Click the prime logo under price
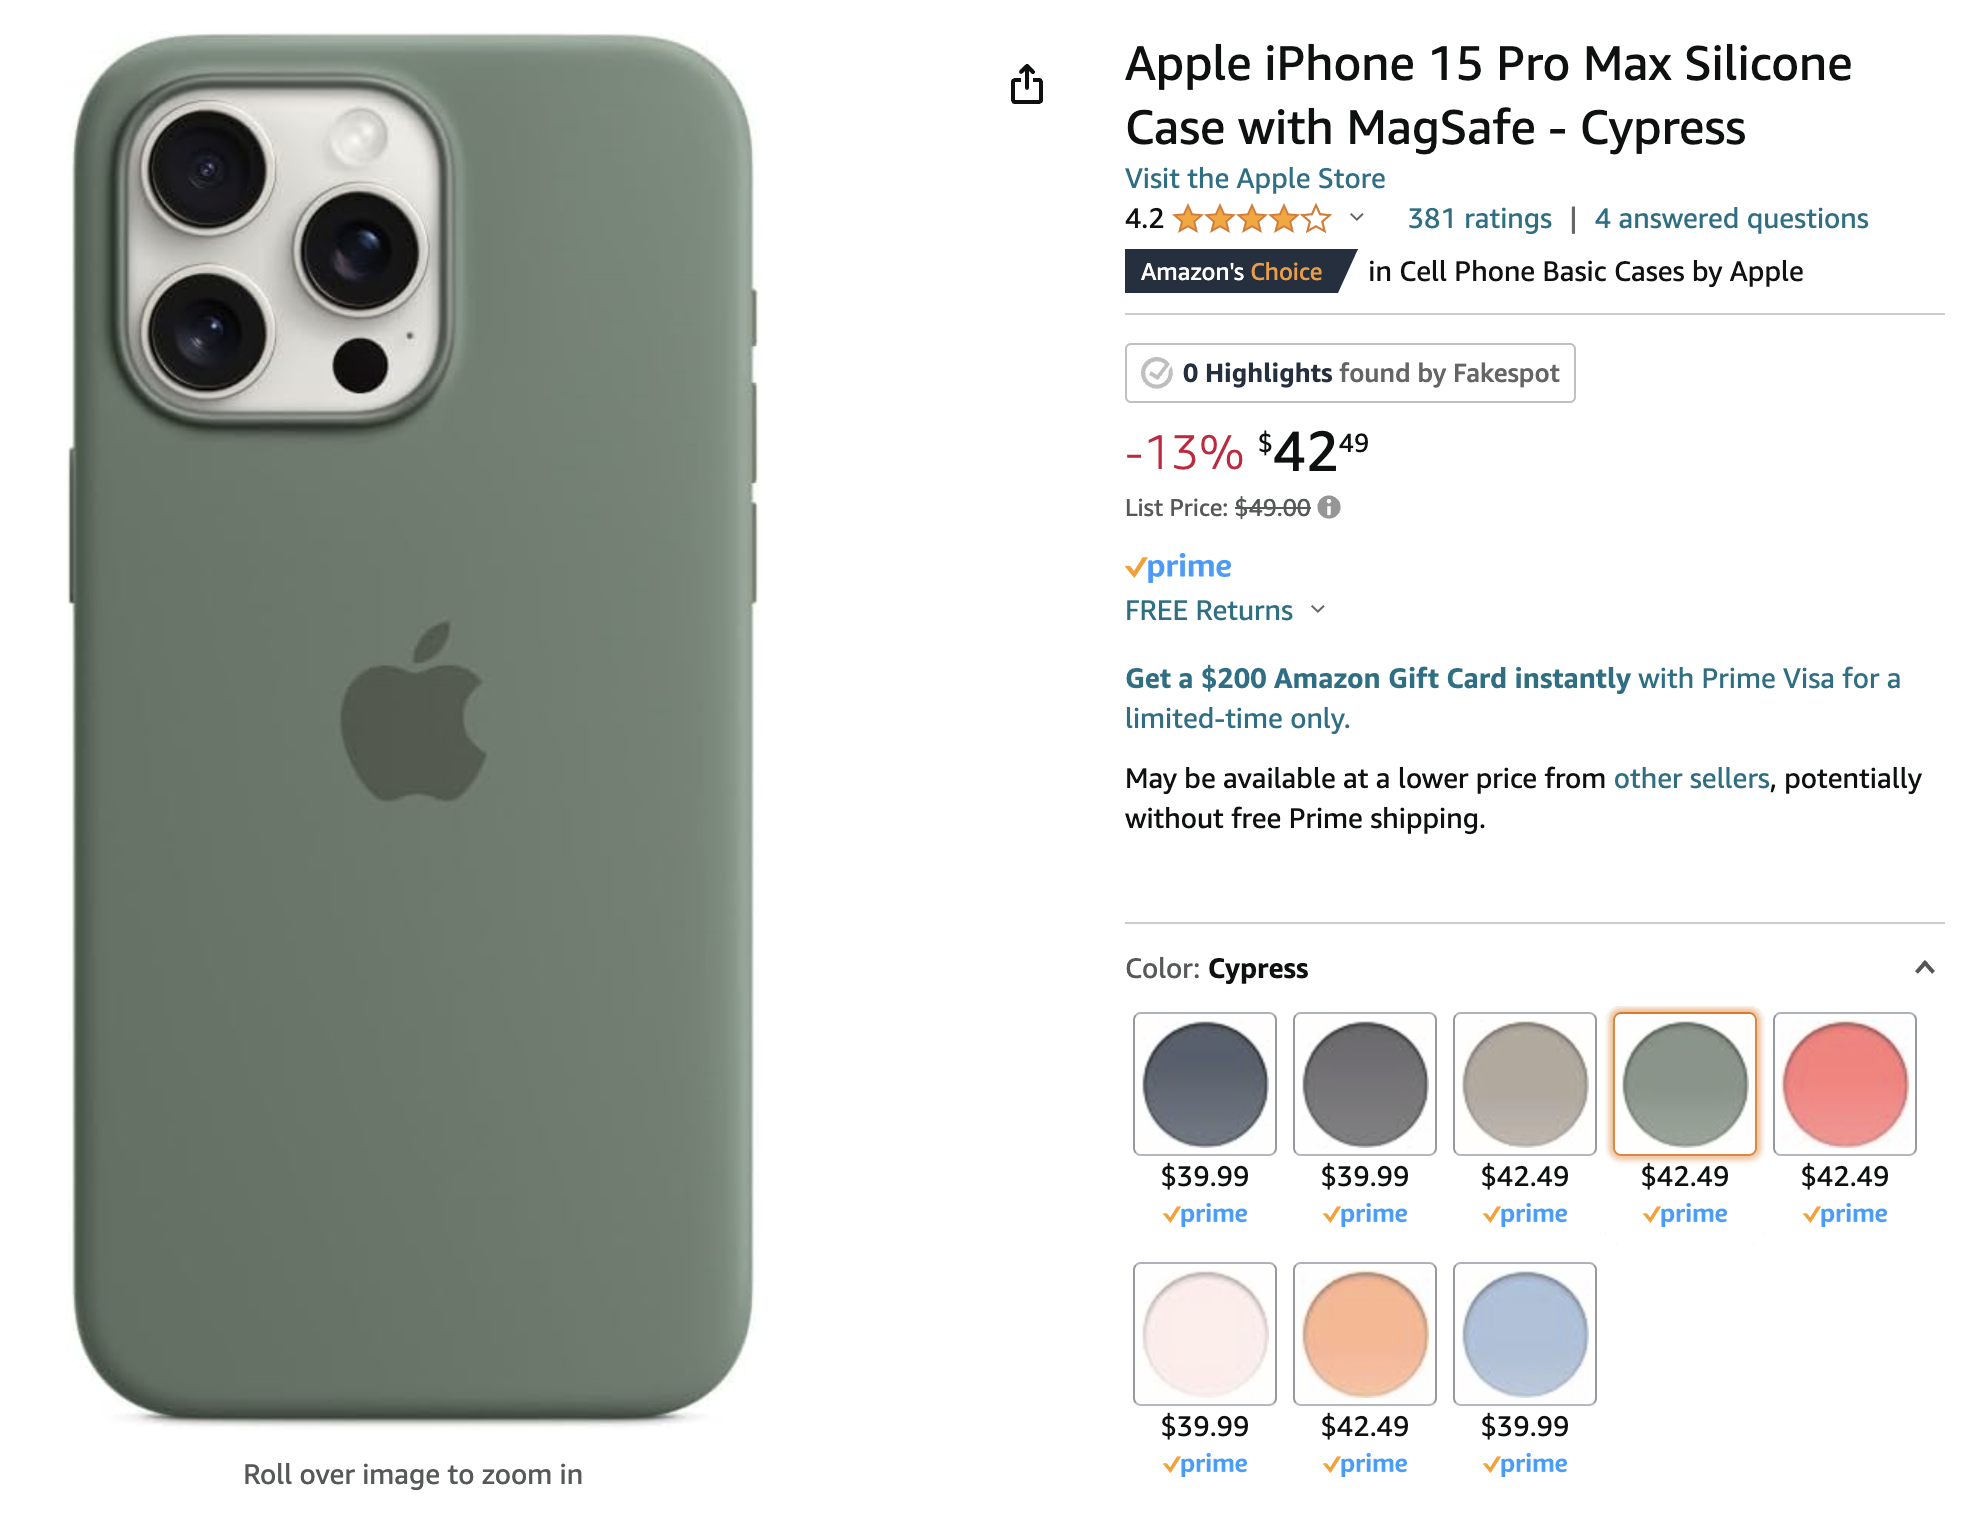The height and width of the screenshot is (1524, 1982). (x=1178, y=566)
